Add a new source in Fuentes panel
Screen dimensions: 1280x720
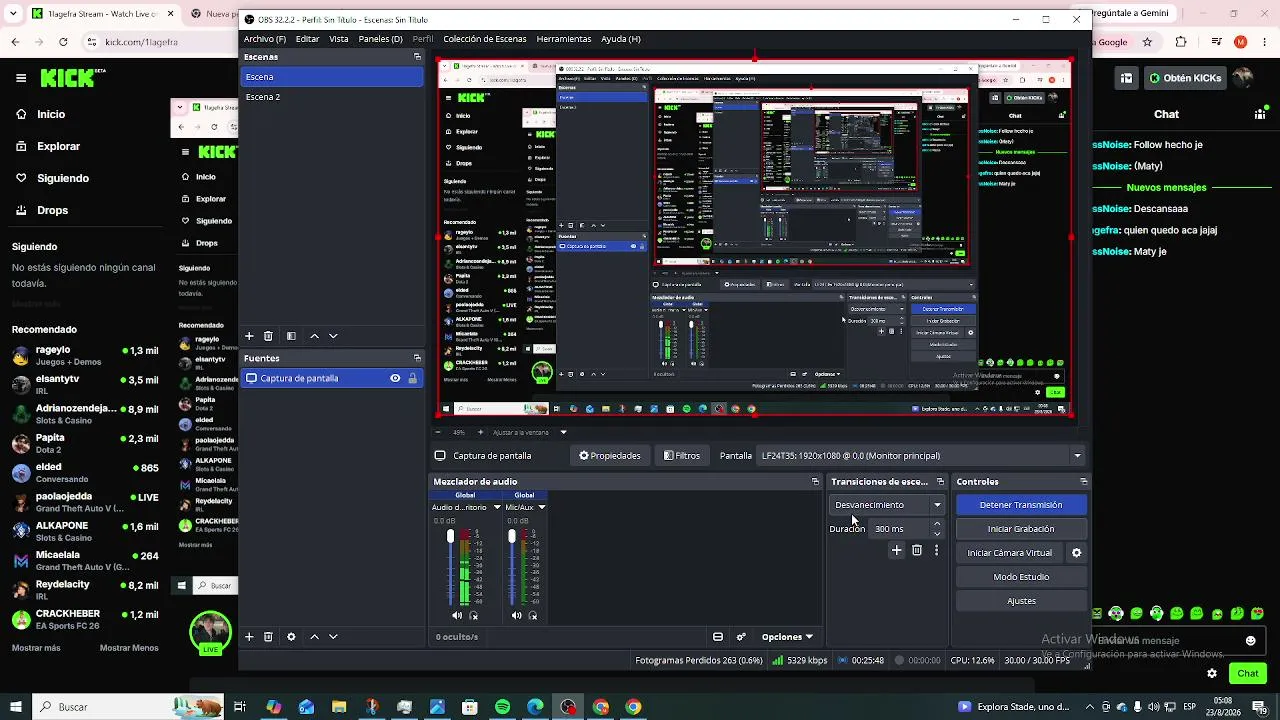249,637
